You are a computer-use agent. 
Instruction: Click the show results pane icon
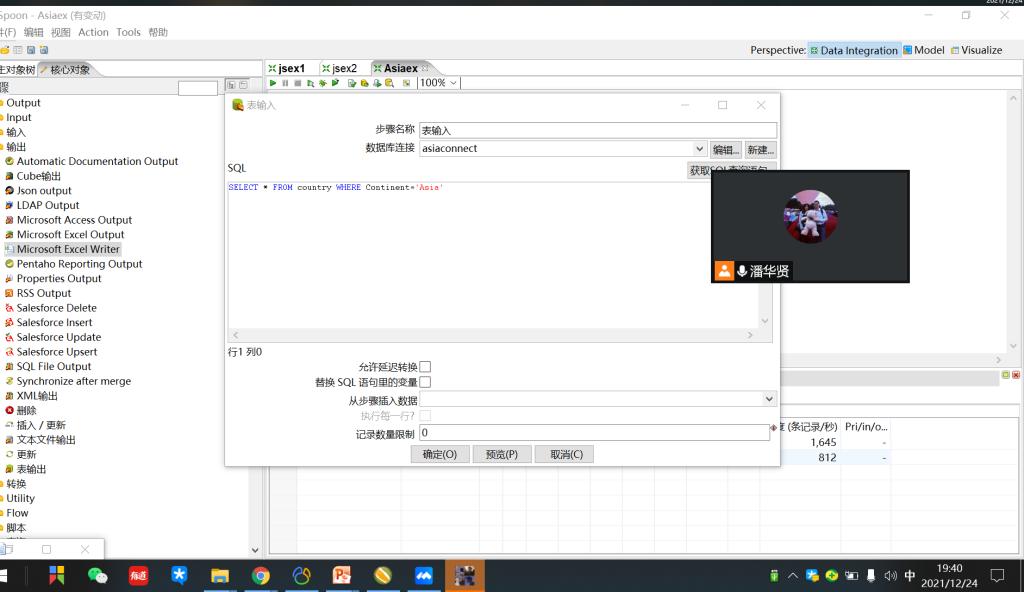[x=406, y=83]
